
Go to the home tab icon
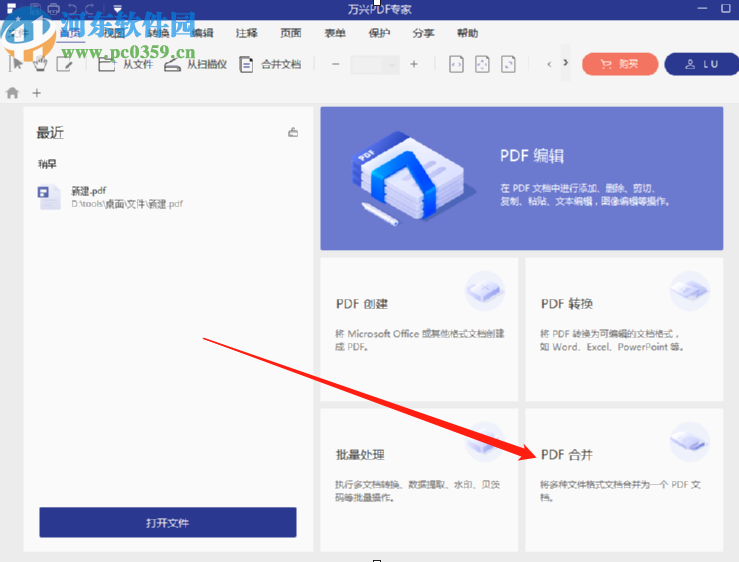[x=13, y=93]
